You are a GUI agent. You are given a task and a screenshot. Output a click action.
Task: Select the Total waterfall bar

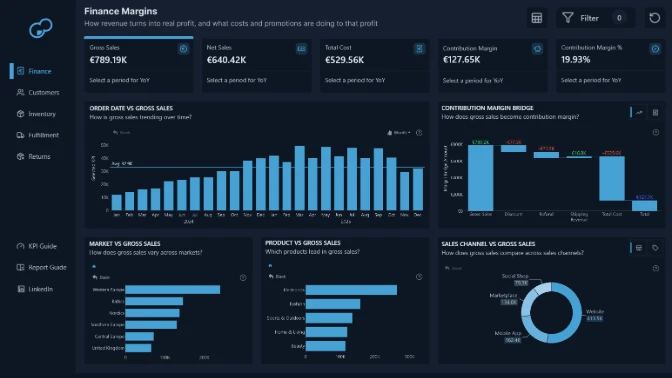pos(644,205)
